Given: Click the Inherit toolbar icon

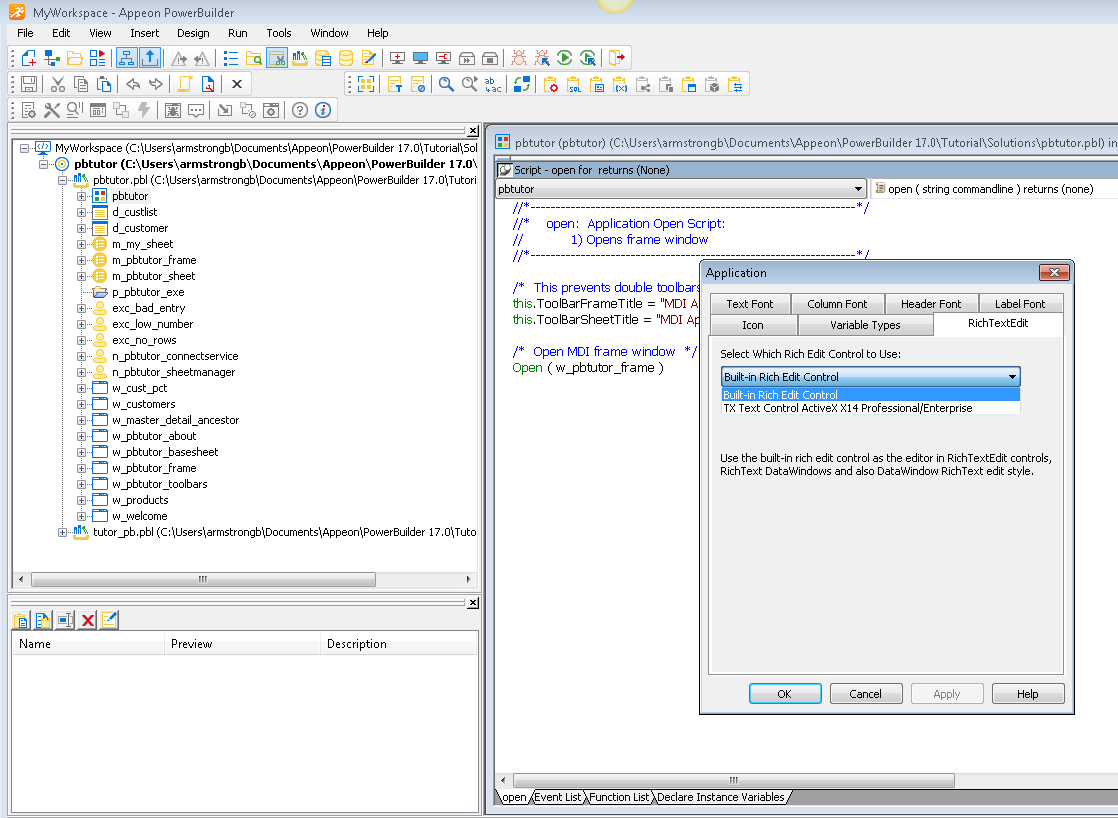Looking at the screenshot, I should pos(51,58).
